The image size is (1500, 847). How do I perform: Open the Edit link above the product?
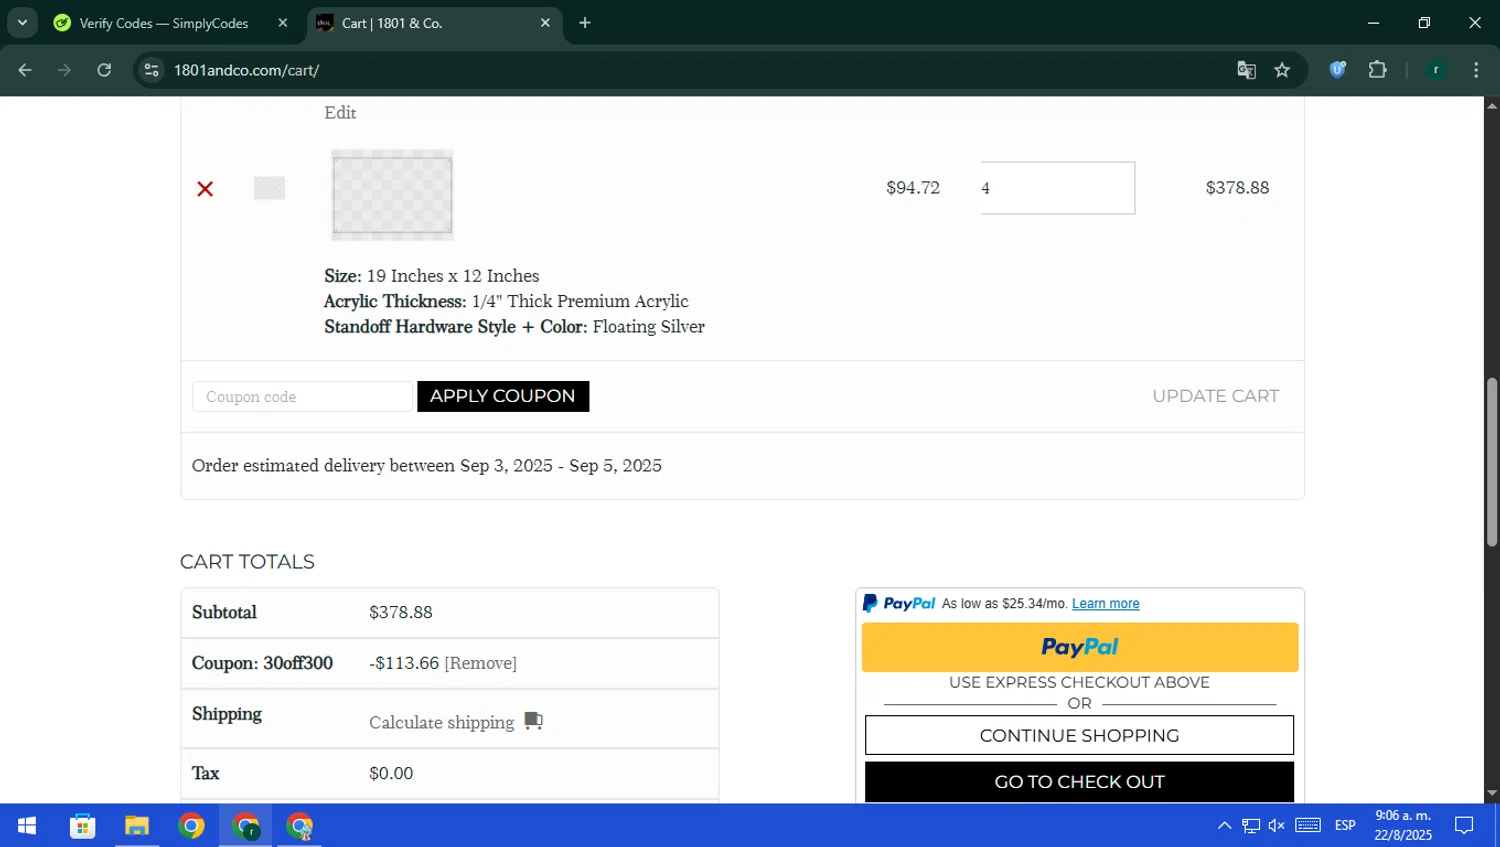tap(340, 113)
